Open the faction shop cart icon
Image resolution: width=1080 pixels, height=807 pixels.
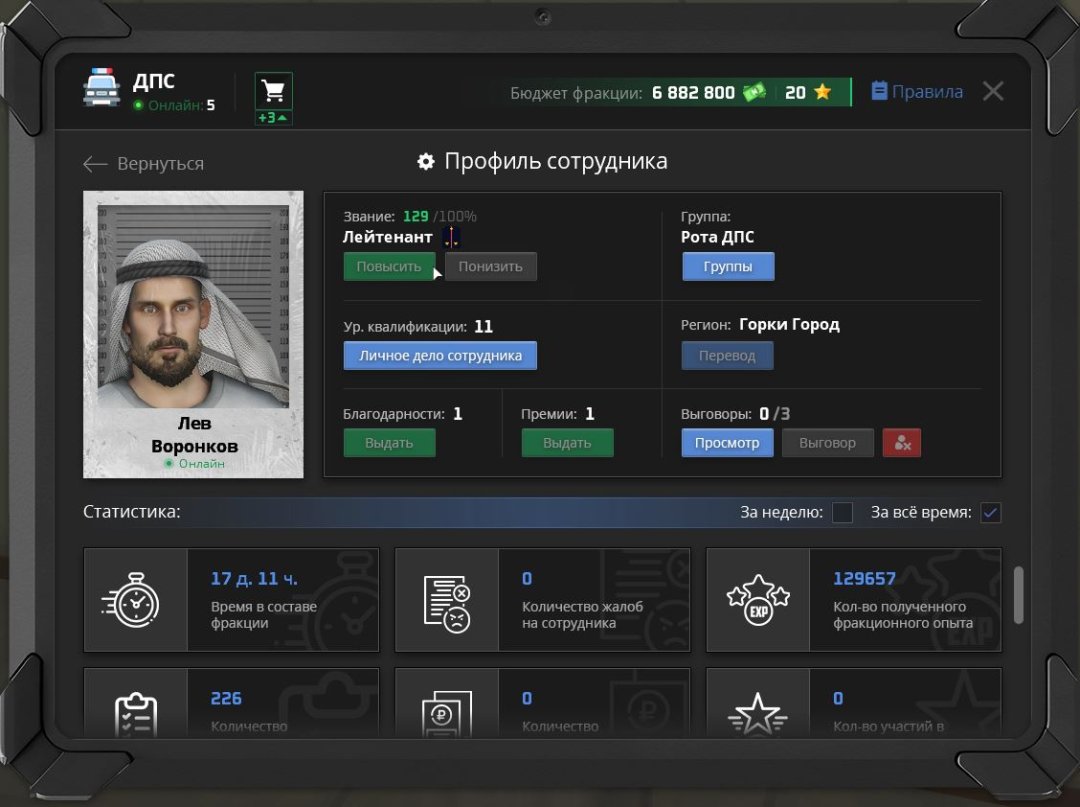[x=273, y=91]
